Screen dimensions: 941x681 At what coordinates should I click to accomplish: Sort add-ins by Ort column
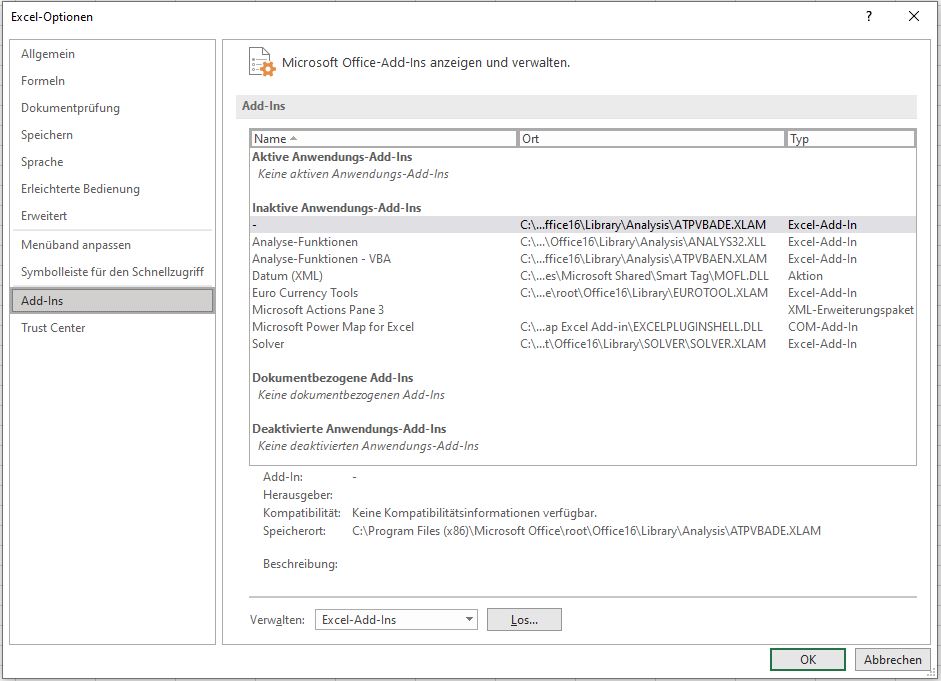[x=651, y=139]
